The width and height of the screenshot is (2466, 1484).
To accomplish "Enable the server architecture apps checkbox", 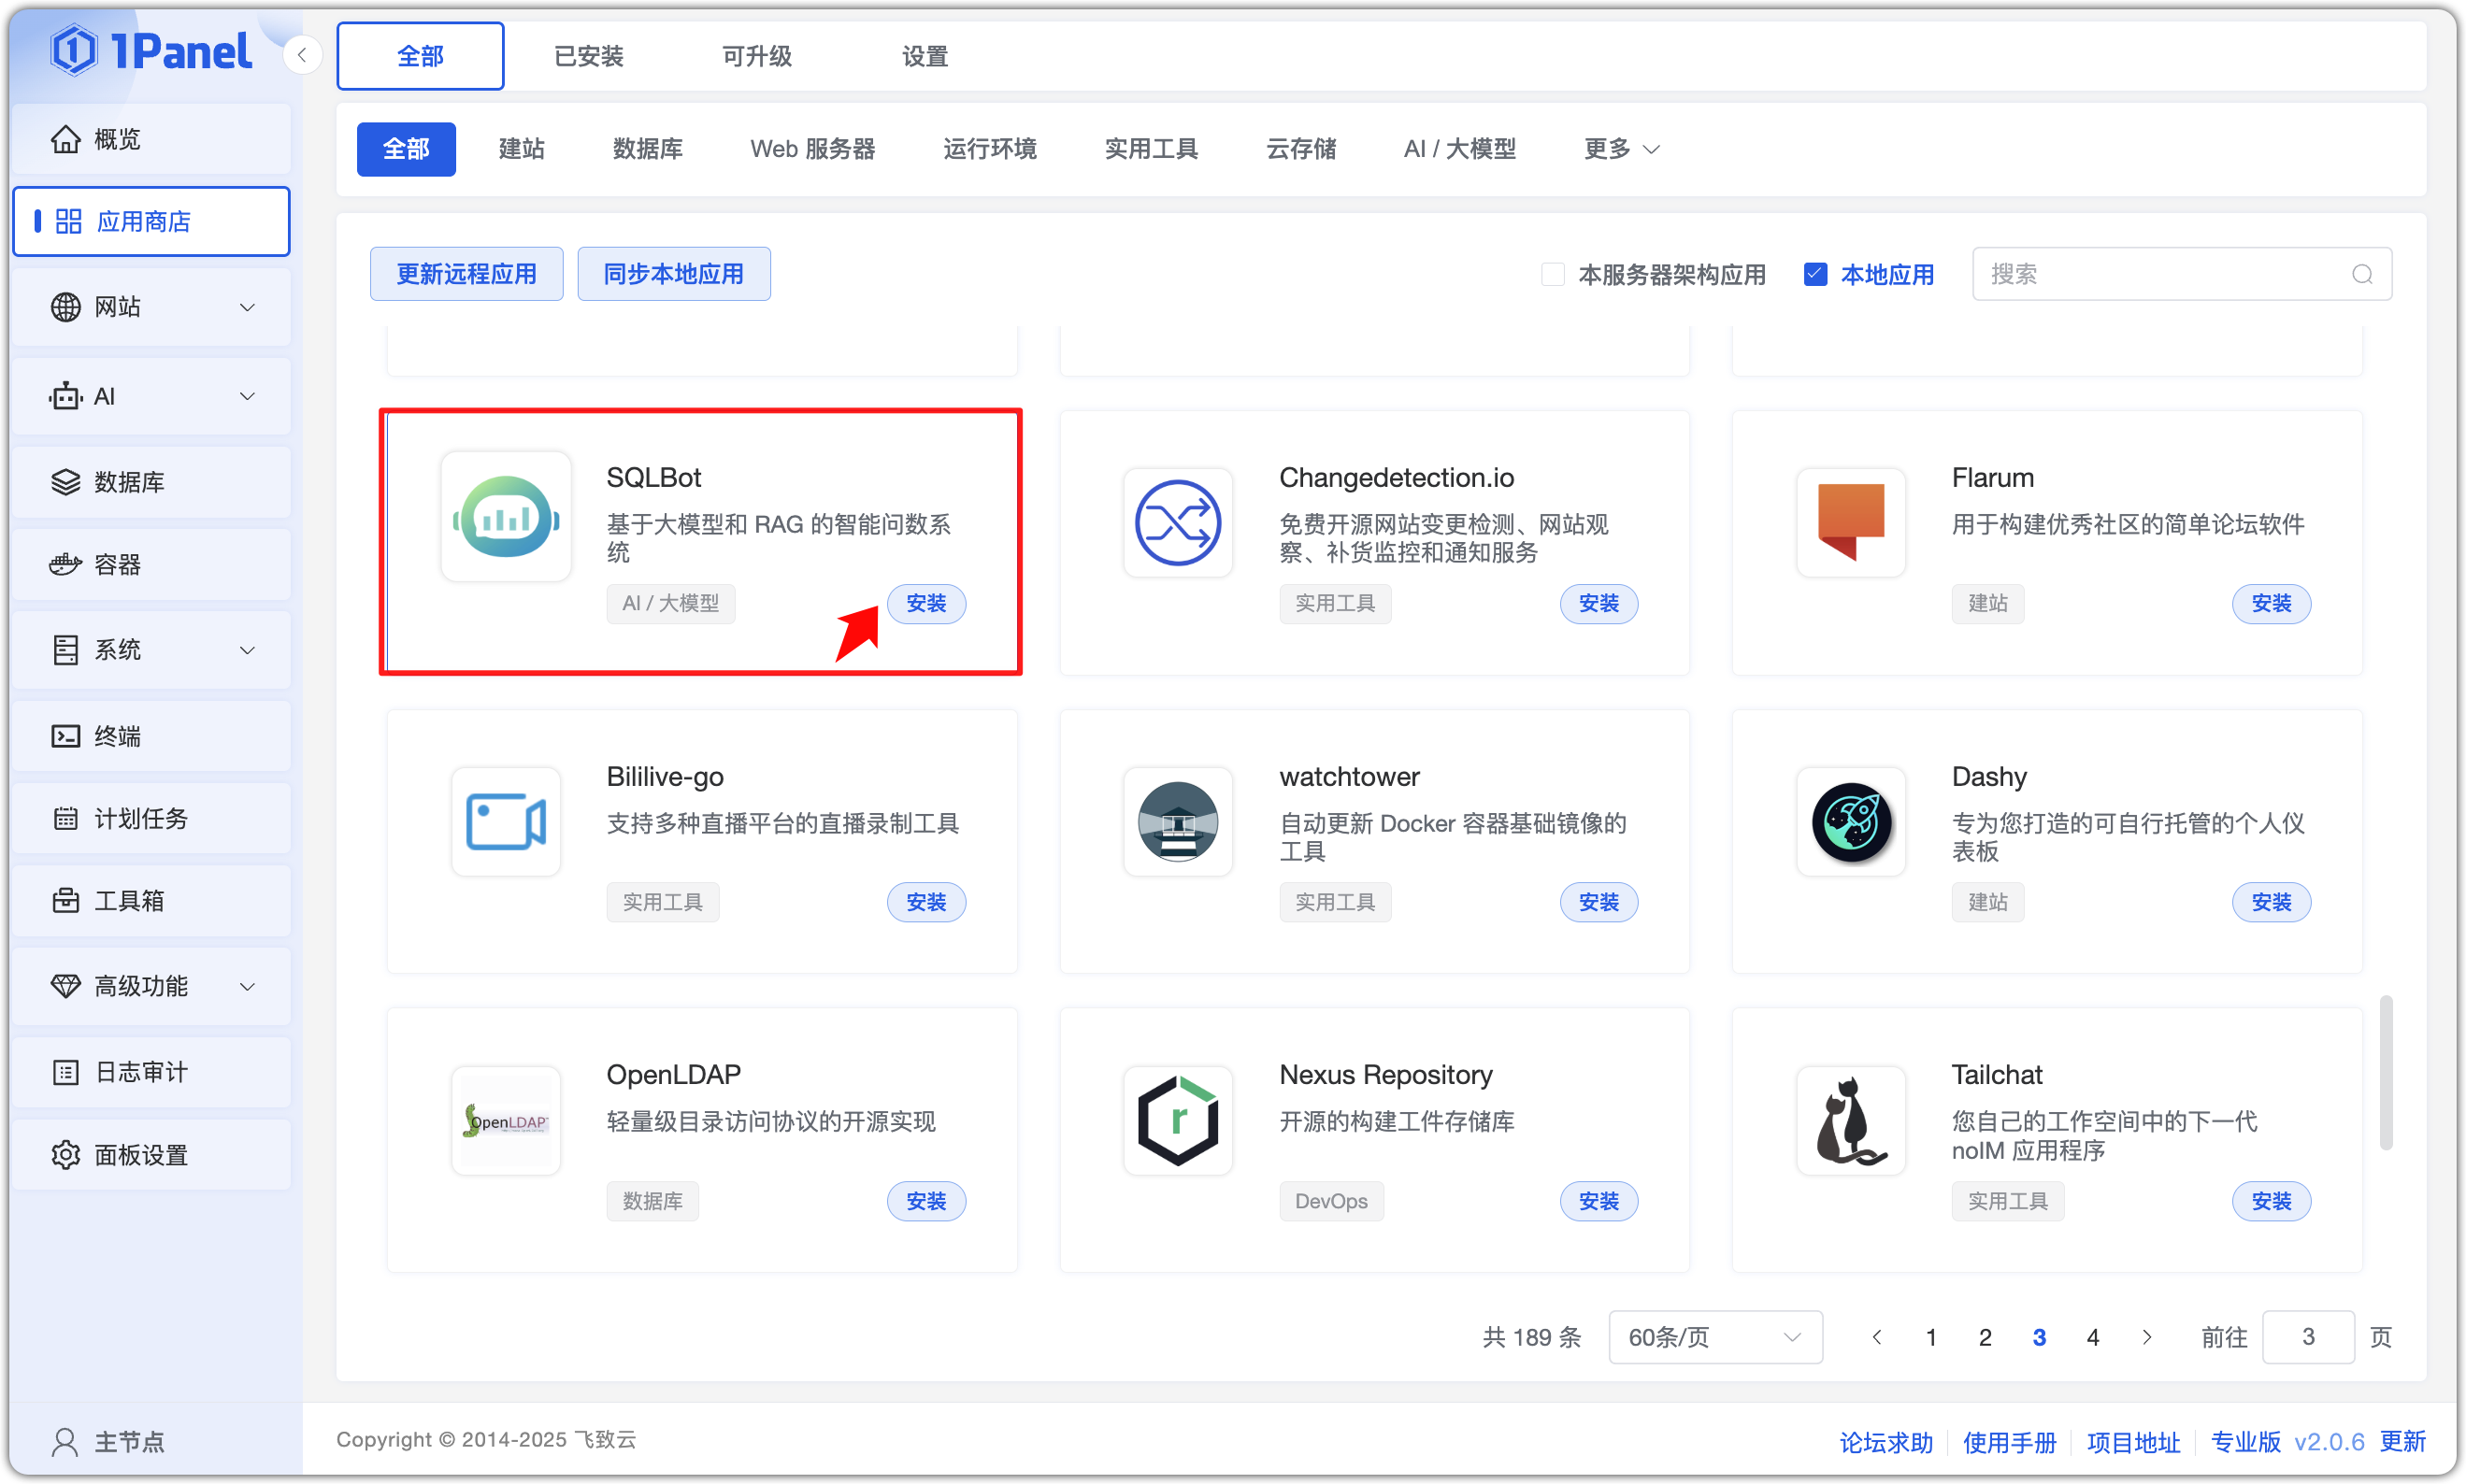I will [1552, 275].
